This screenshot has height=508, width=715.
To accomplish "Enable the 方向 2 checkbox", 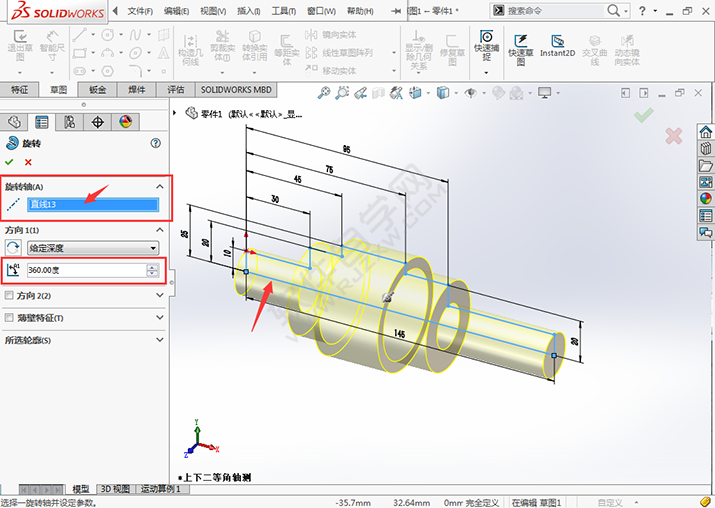I will tap(10, 296).
